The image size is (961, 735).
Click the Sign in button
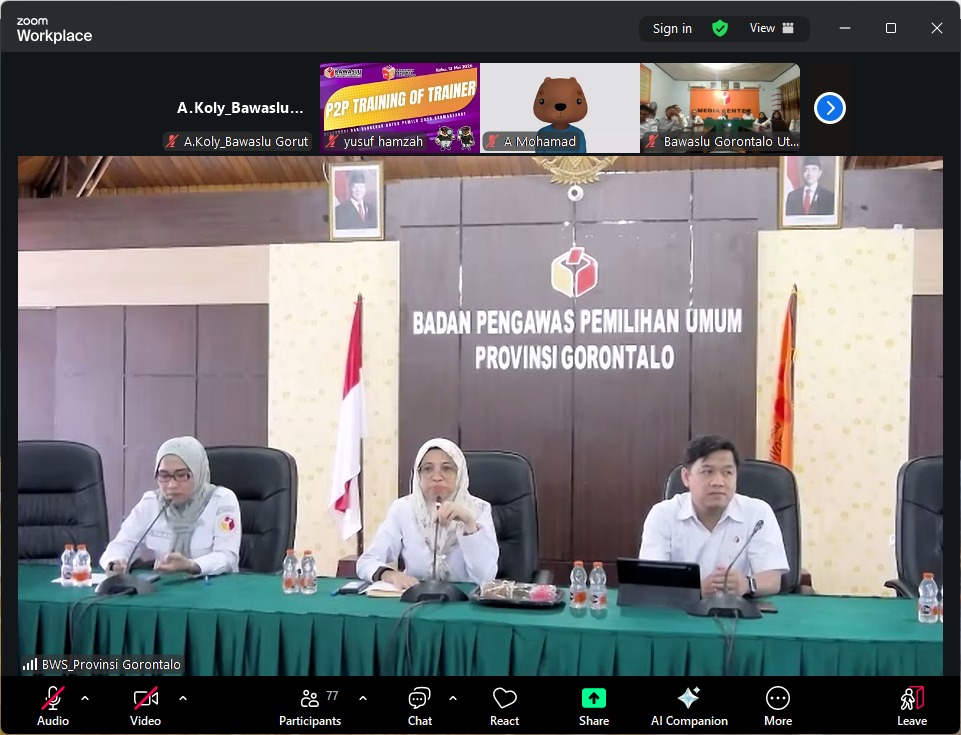[x=672, y=28]
